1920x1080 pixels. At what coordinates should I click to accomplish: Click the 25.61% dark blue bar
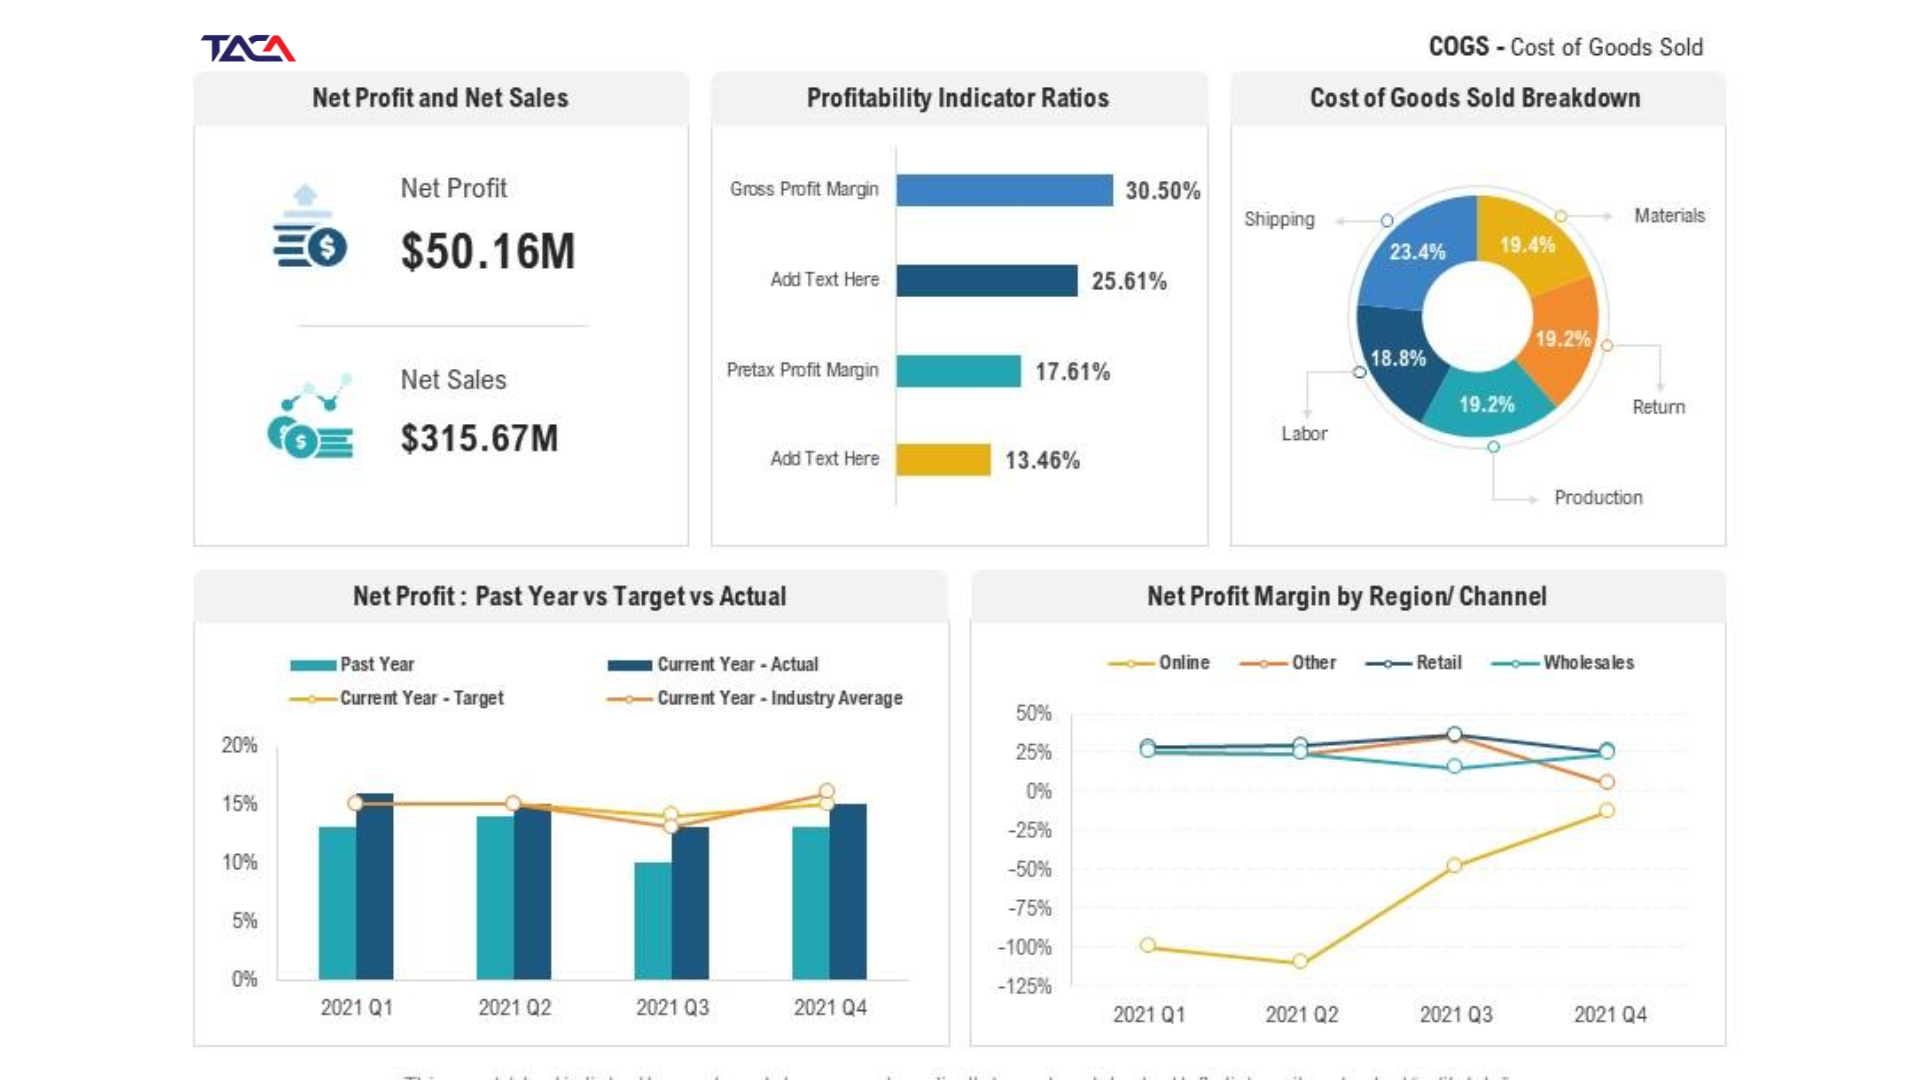tap(987, 280)
